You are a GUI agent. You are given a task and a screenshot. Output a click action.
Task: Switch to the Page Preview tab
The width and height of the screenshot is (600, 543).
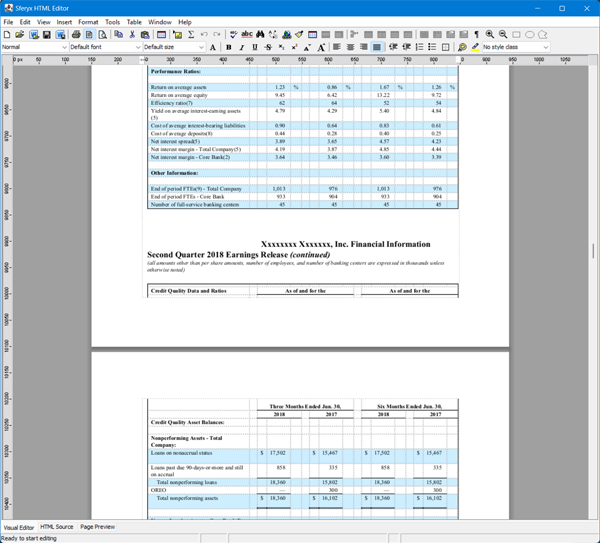98,526
